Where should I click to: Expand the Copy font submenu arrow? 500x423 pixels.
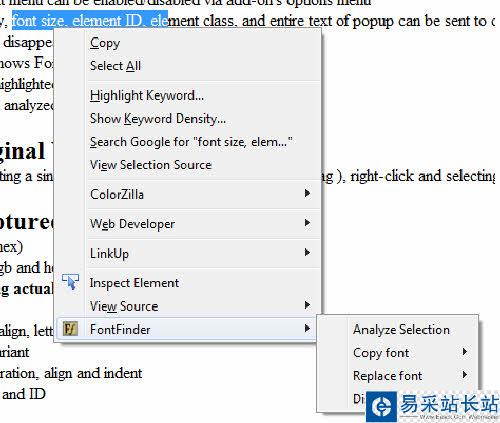point(465,352)
